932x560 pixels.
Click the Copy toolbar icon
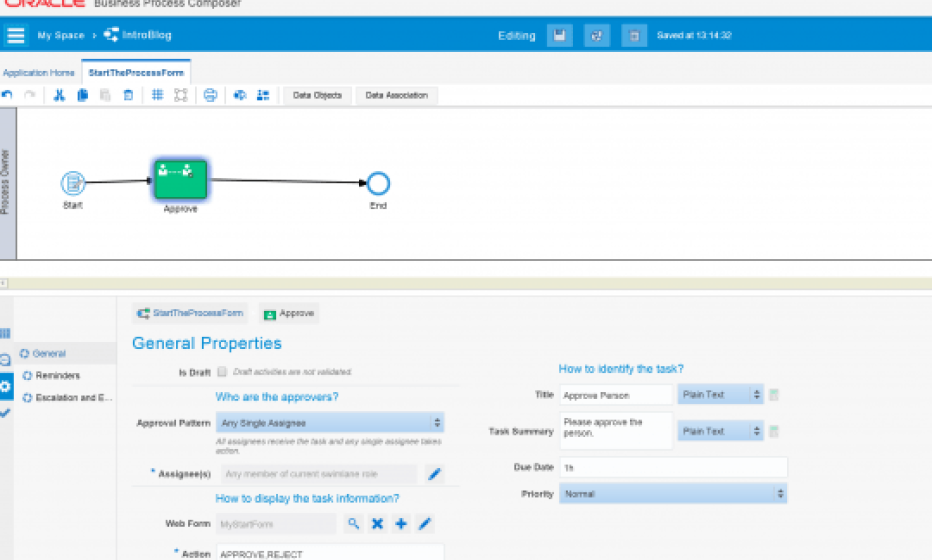click(x=83, y=95)
